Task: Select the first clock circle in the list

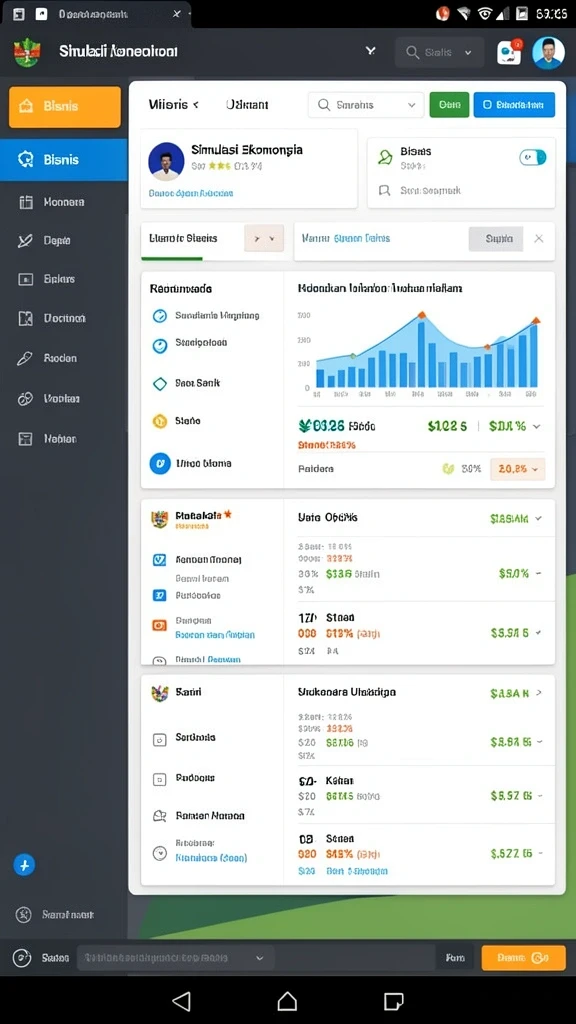Action: click(160, 316)
